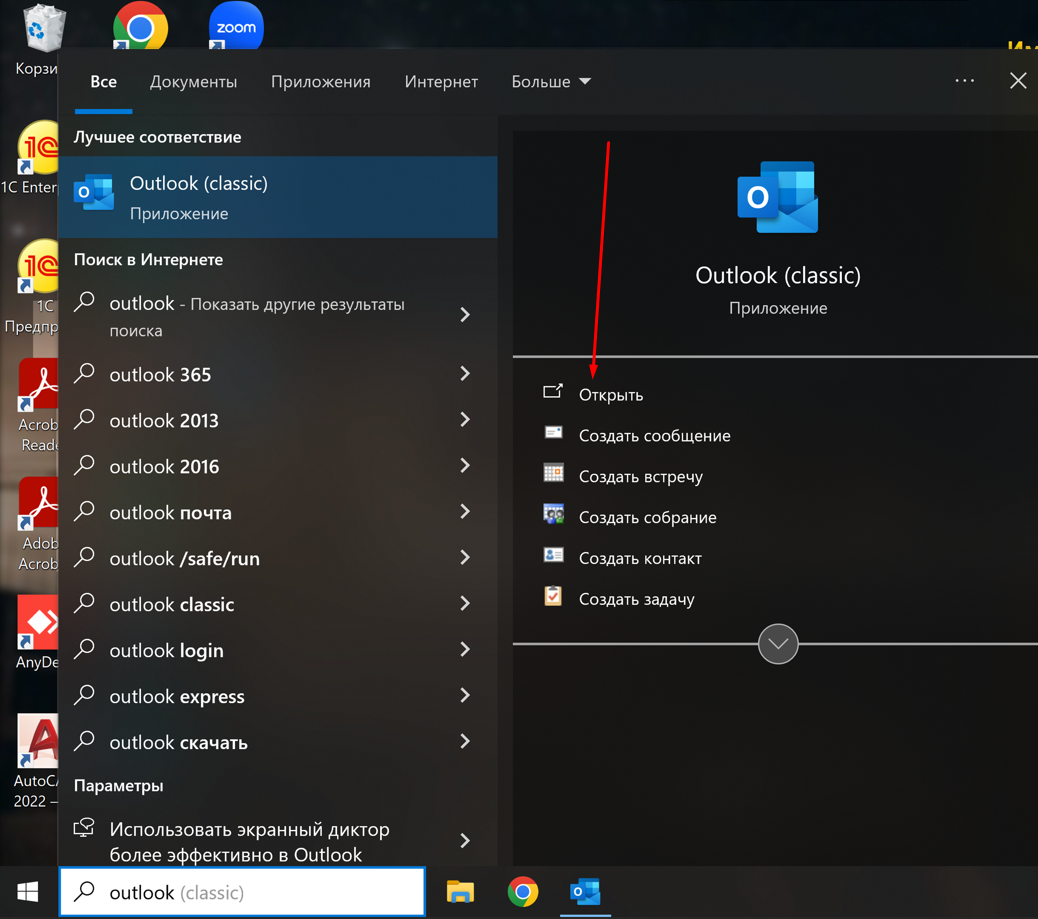The width and height of the screenshot is (1038, 919).
Task: Open File Explorer from the taskbar
Action: [460, 891]
